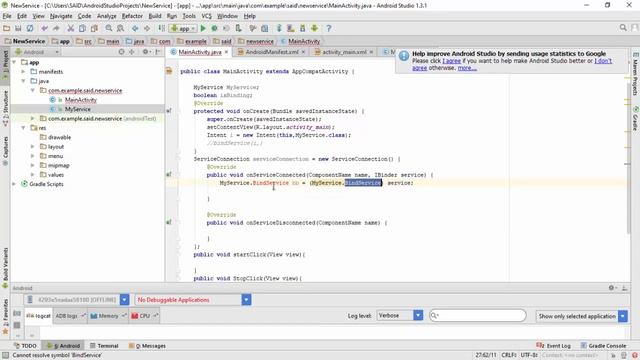Open the VCS menu
640x360 pixels.
pos(207,16)
